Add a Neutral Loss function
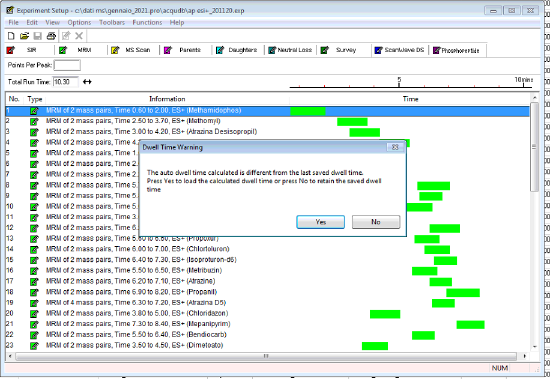550x379 pixels. pos(291,50)
